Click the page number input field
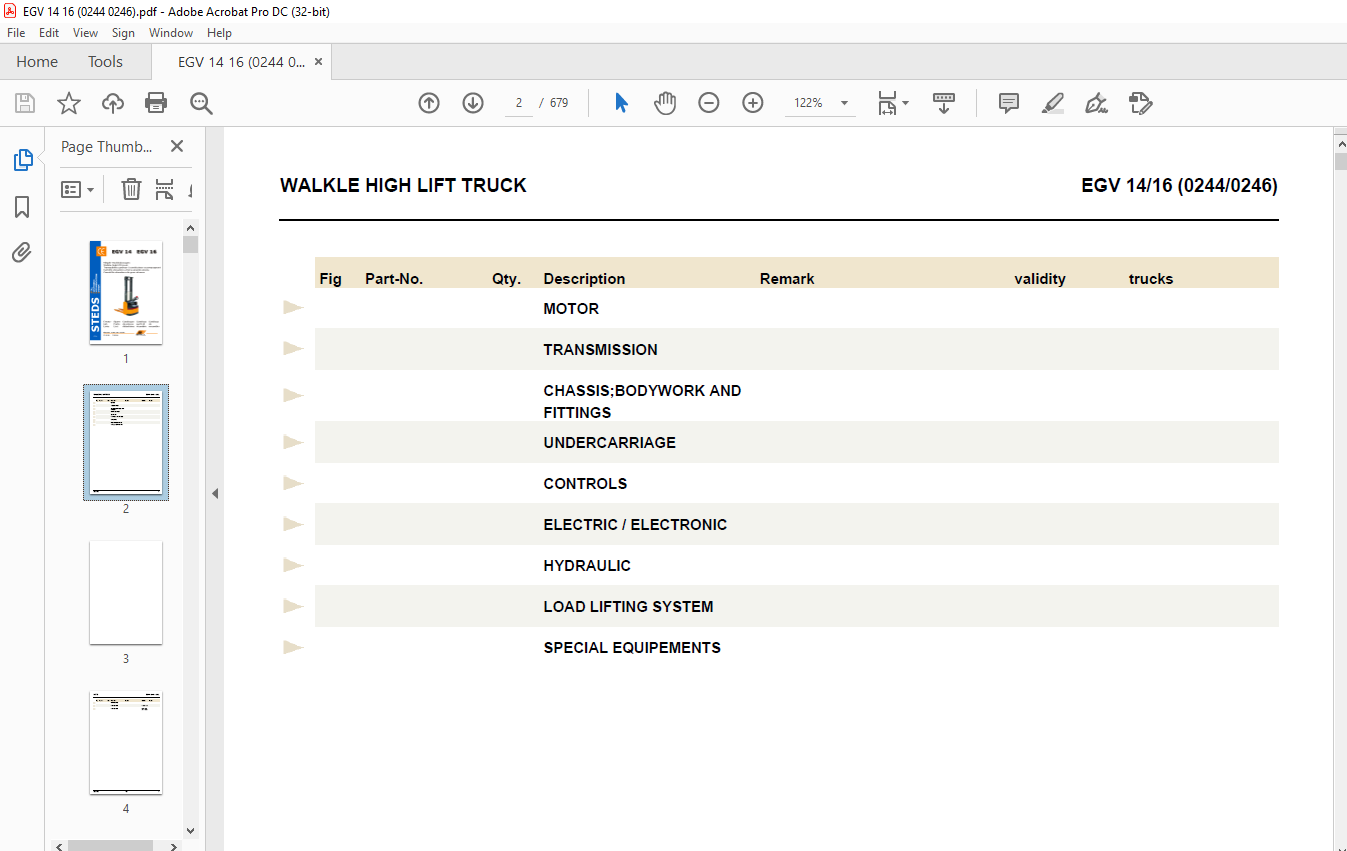The image size is (1347, 851). point(519,103)
